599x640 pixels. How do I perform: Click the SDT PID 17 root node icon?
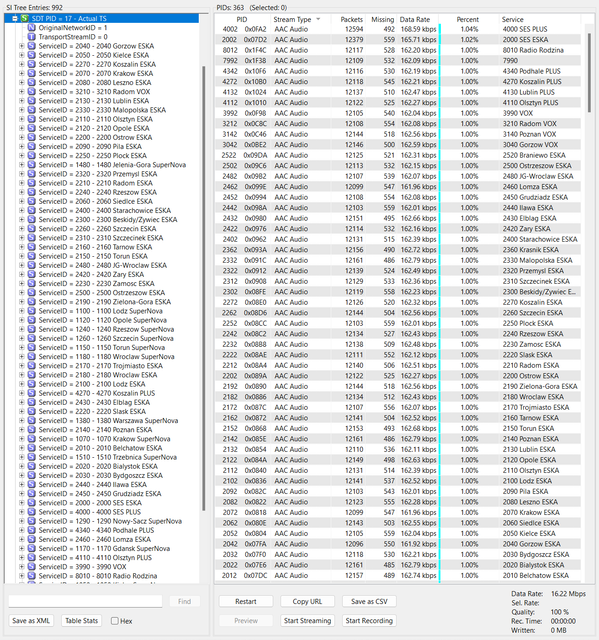[25, 18]
